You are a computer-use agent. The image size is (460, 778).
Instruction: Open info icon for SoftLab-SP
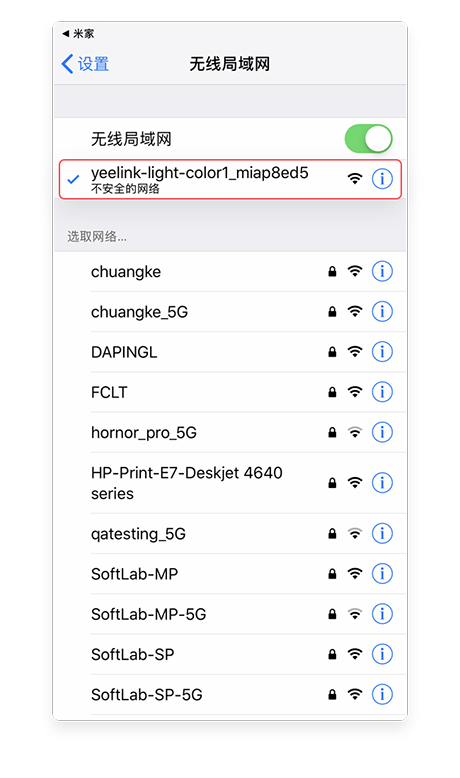(382, 654)
